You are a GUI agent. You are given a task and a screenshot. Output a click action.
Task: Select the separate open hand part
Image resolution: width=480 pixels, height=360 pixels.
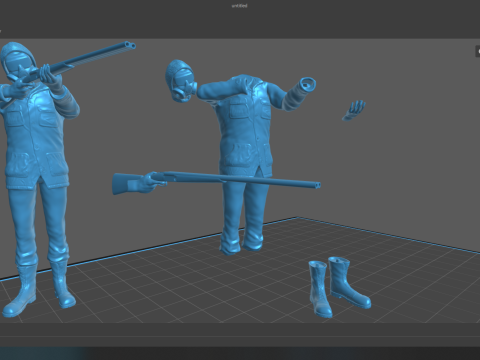pos(354,110)
